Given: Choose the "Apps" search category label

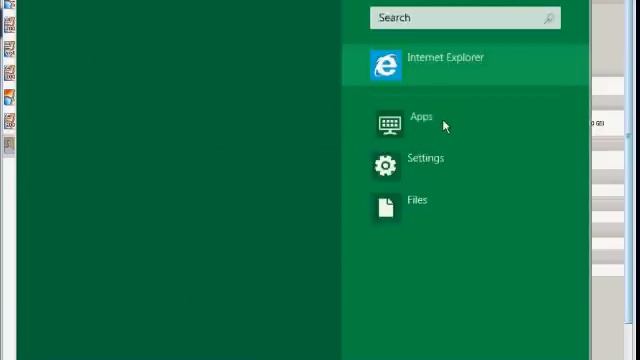Looking at the screenshot, I should pos(421,117).
